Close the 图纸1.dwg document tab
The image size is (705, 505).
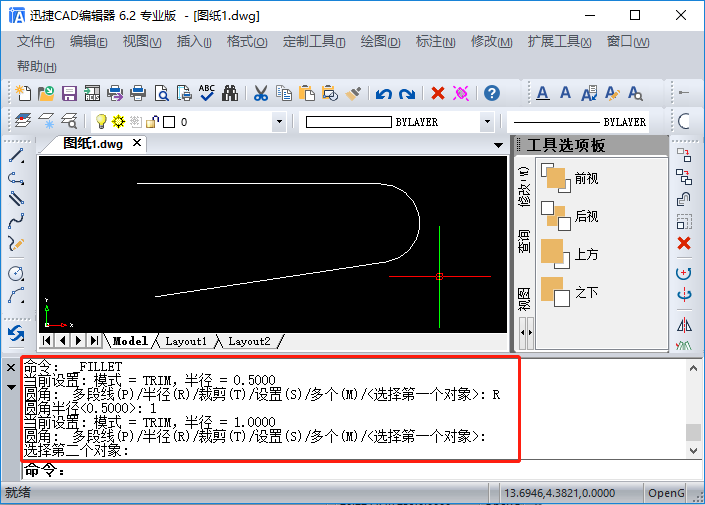[x=137, y=143]
